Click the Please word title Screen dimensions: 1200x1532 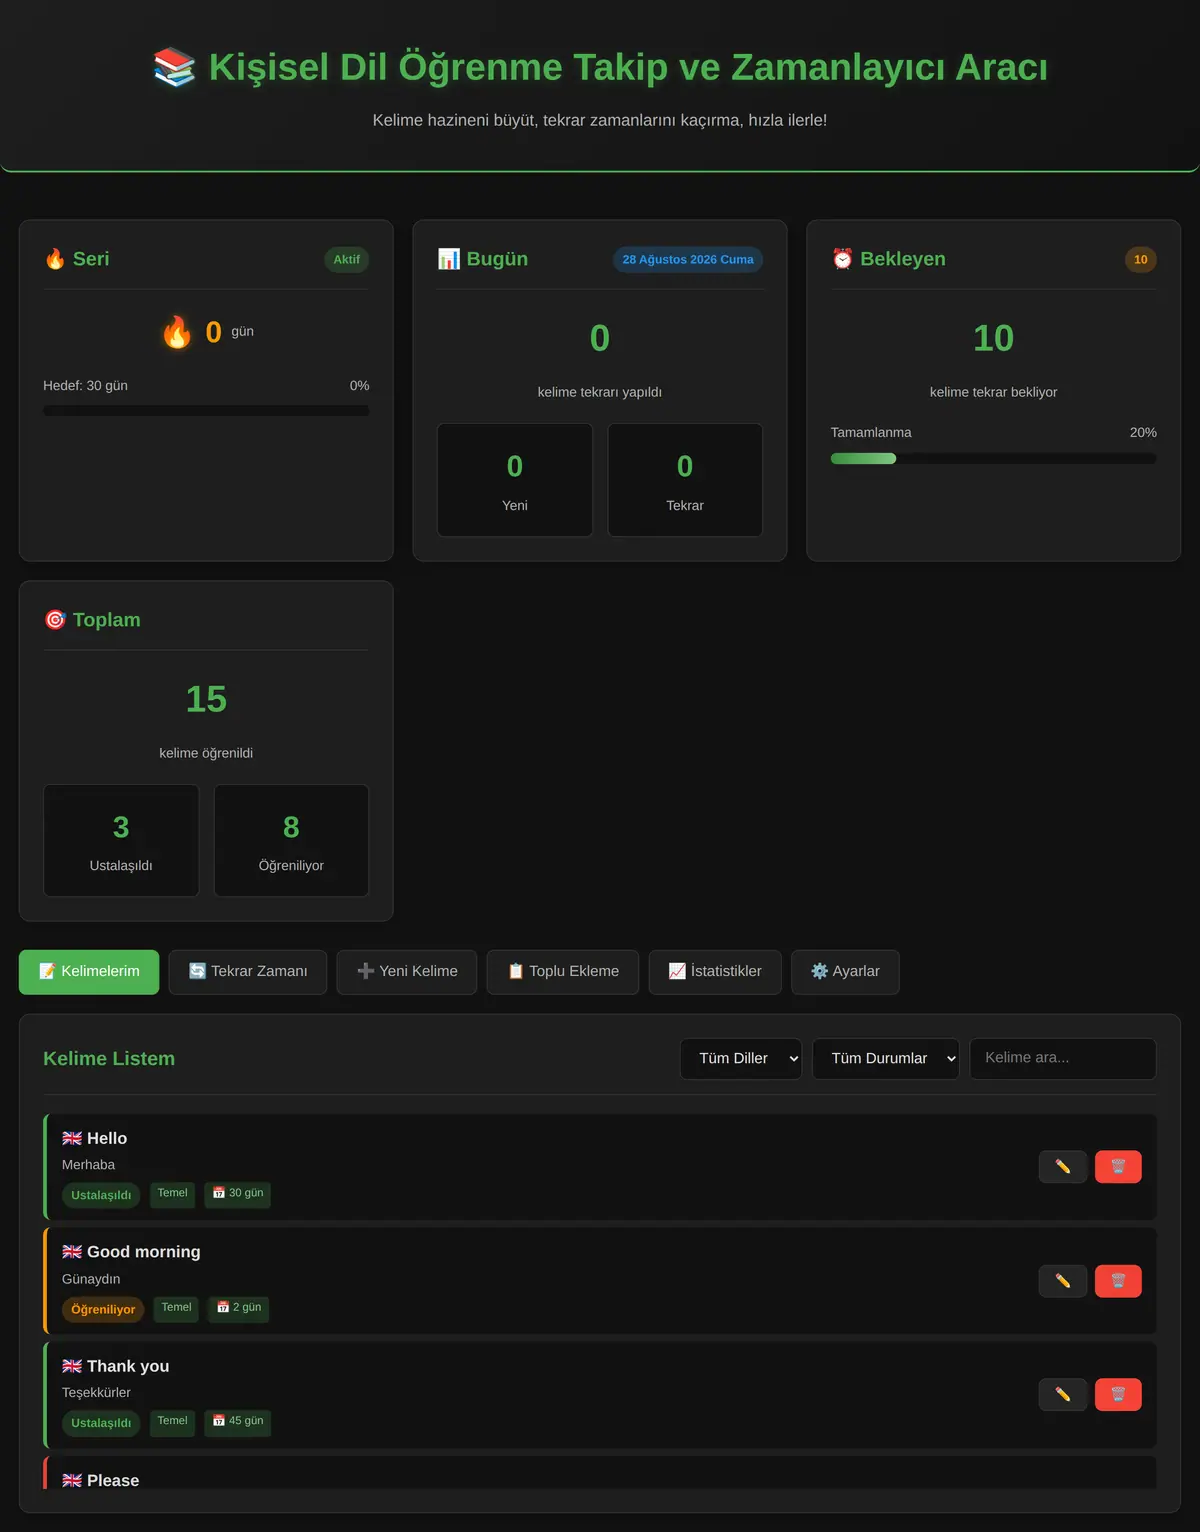click(x=113, y=1480)
